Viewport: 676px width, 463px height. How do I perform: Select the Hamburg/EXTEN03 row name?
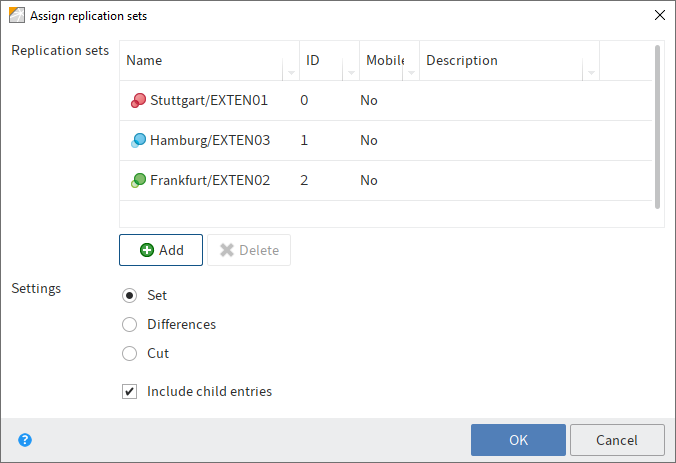click(x=210, y=141)
